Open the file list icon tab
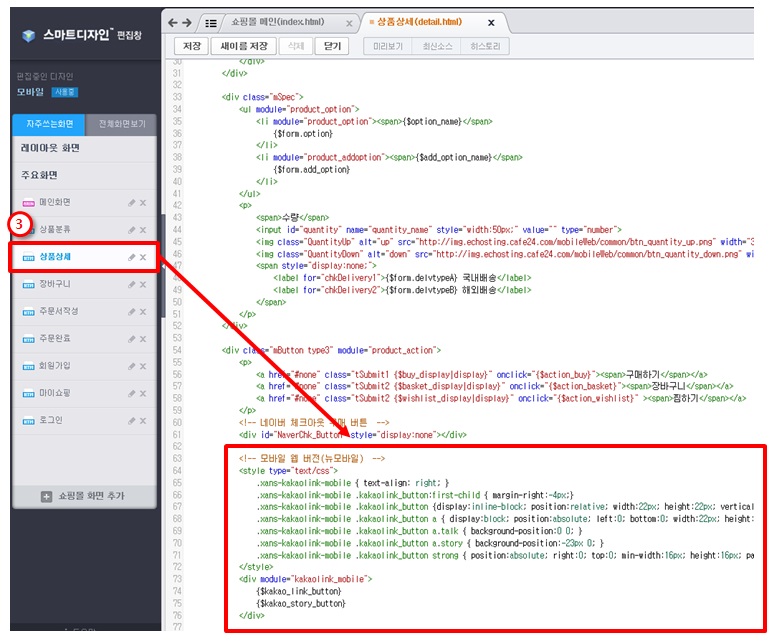The width and height of the screenshot is (776, 642). (x=211, y=23)
